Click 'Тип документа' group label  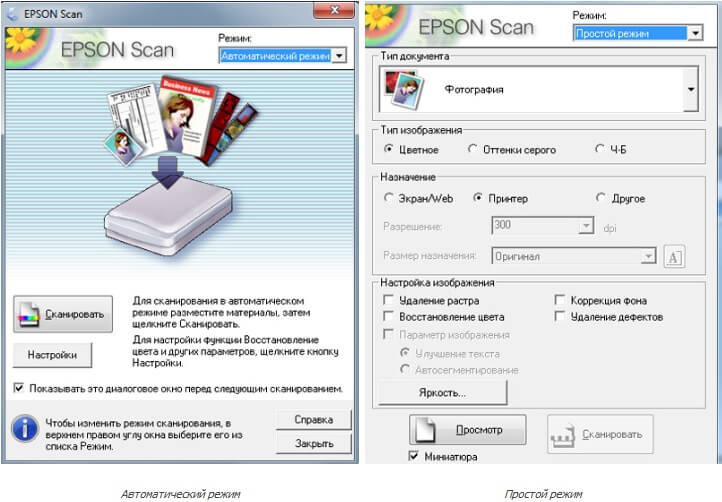click(414, 56)
